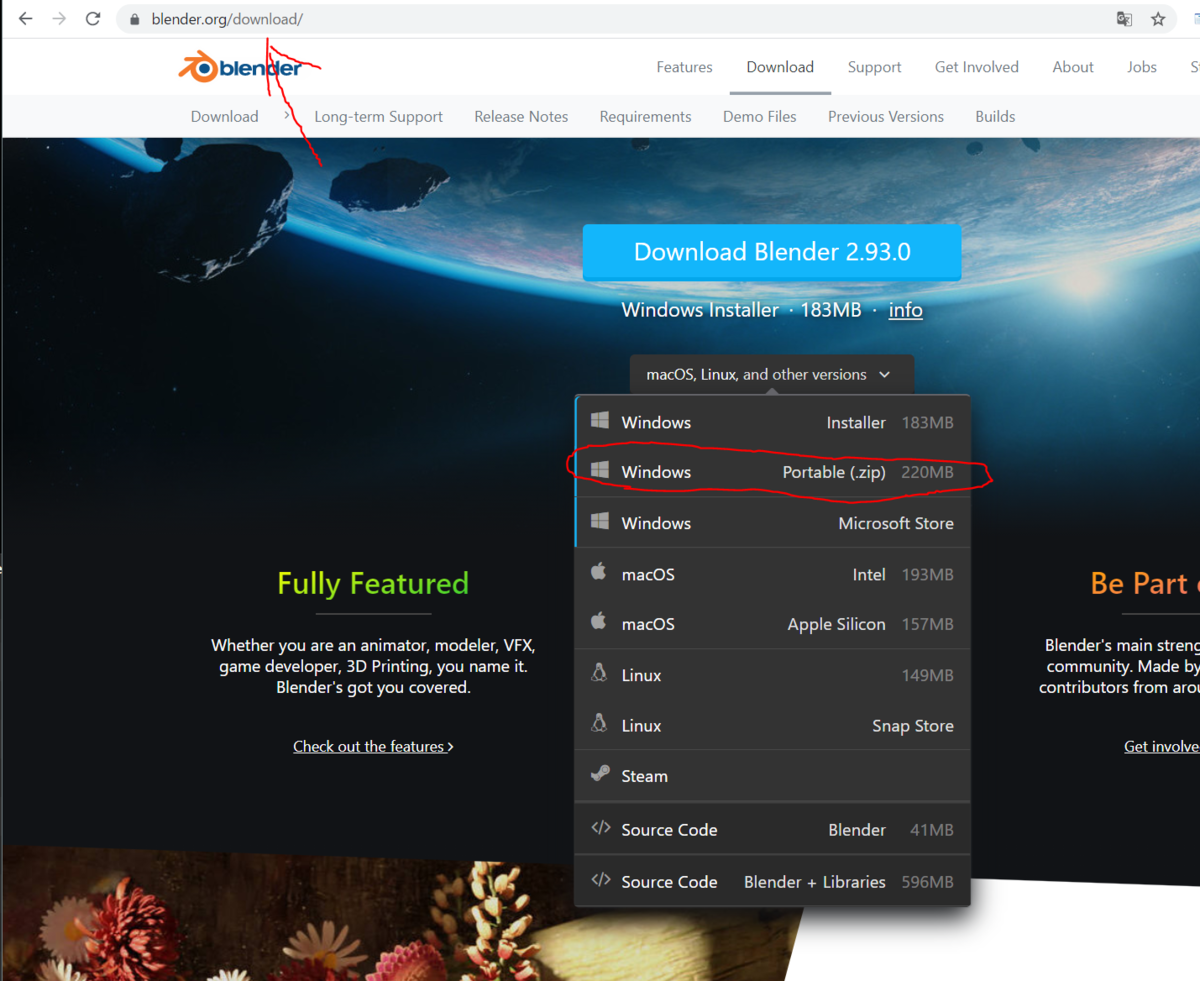Click the translate page icon
The image size is (1200, 981).
[1125, 19]
